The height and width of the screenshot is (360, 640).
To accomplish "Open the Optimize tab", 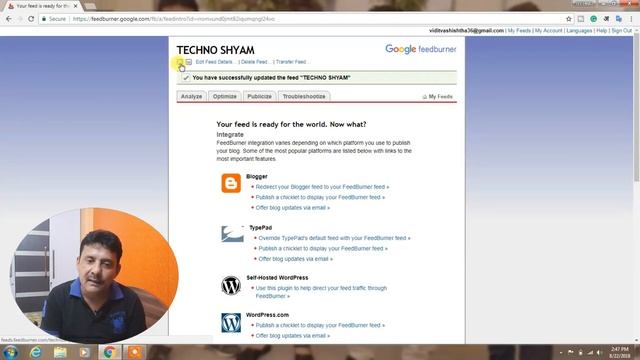I will (x=224, y=96).
